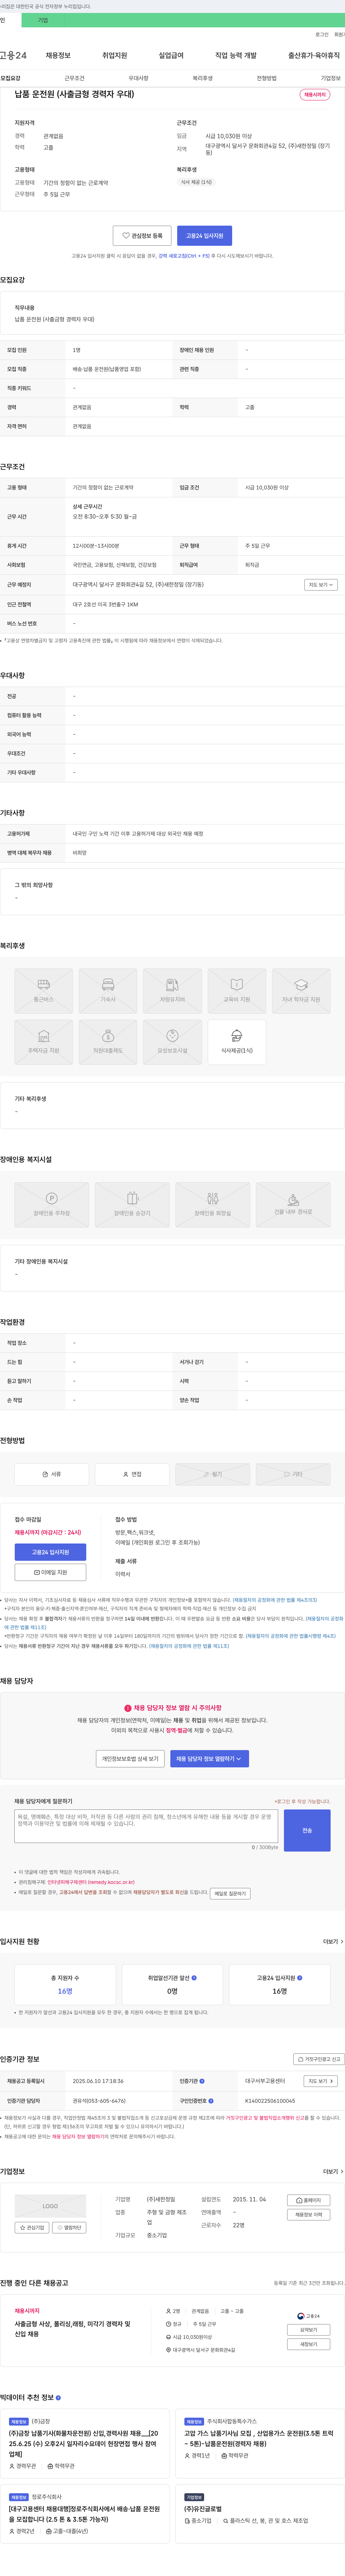Jump to 근무조건 section tab
Viewport: 345px width, 2576px height.
click(x=75, y=78)
